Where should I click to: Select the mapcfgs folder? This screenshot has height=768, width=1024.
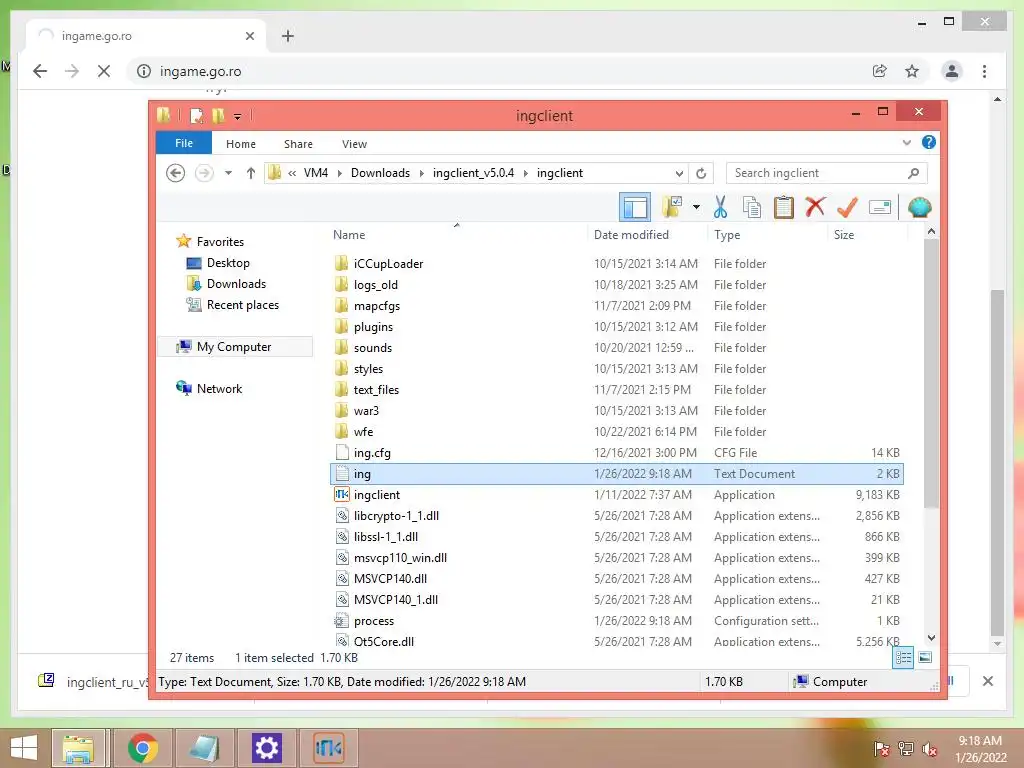[x=616, y=306]
